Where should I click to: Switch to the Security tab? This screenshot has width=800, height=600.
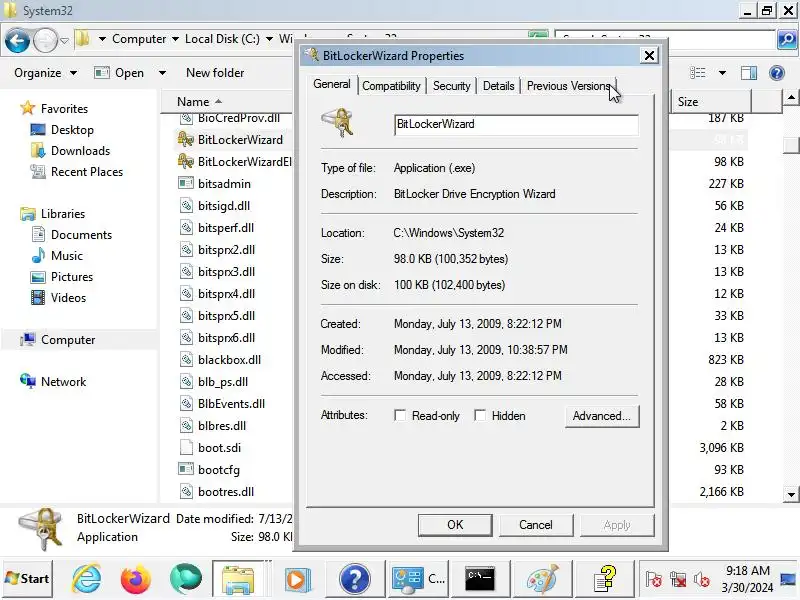(x=452, y=86)
